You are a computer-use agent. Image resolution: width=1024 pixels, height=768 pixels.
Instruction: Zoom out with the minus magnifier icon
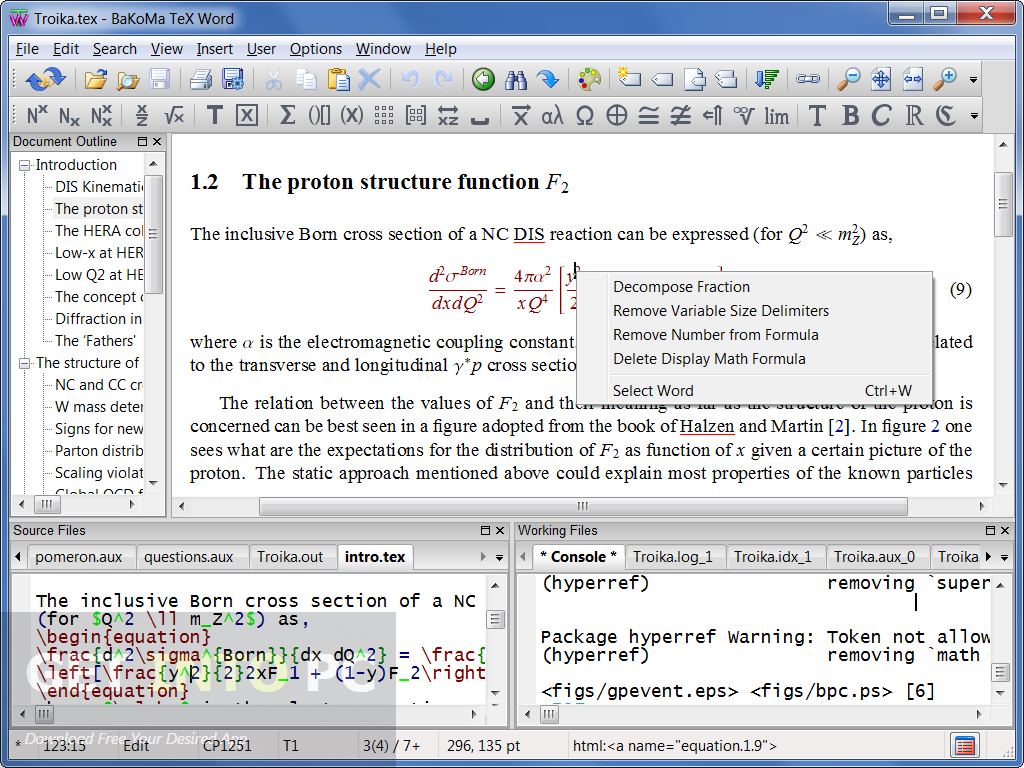click(848, 80)
